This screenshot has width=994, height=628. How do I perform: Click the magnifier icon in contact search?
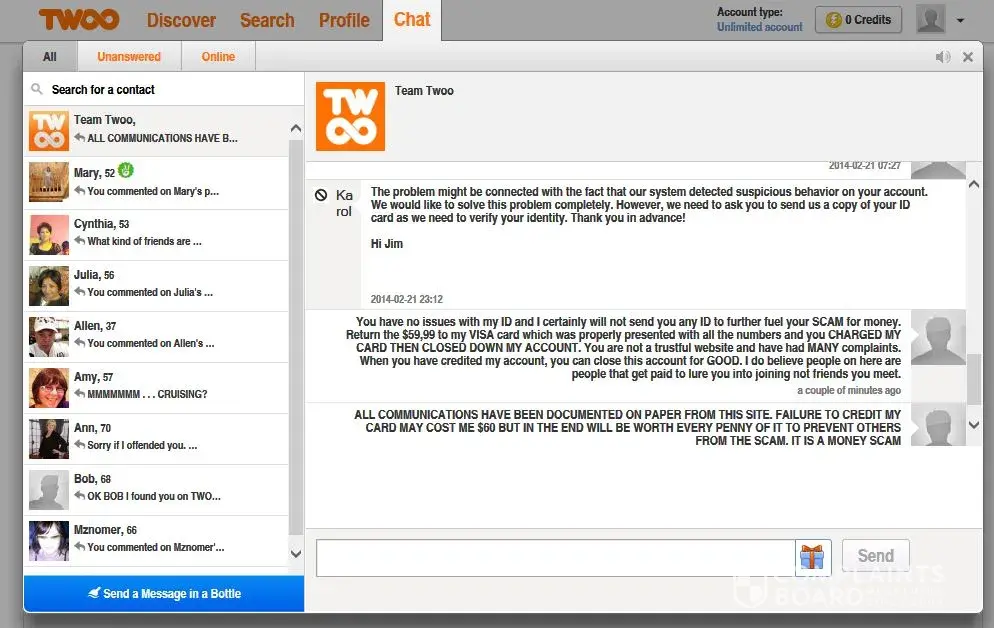pyautogui.click(x=37, y=89)
